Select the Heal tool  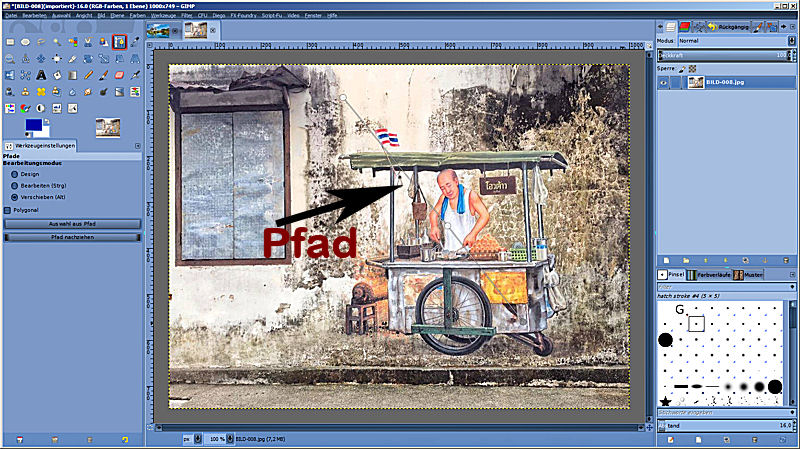click(x=41, y=92)
